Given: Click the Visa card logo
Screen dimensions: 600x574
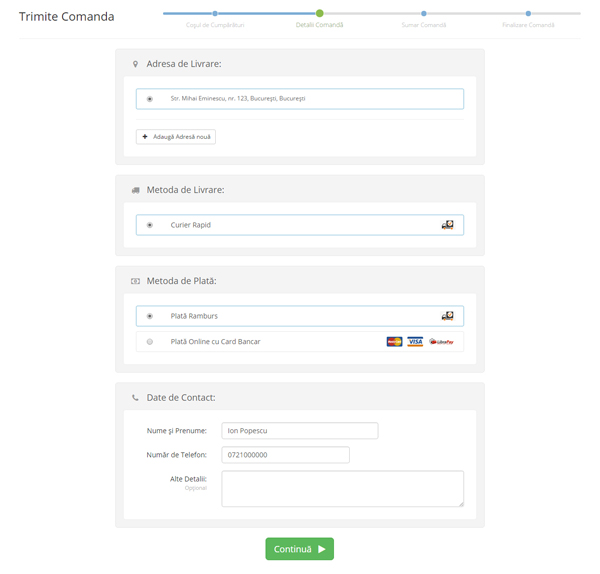Looking at the screenshot, I should click(415, 342).
